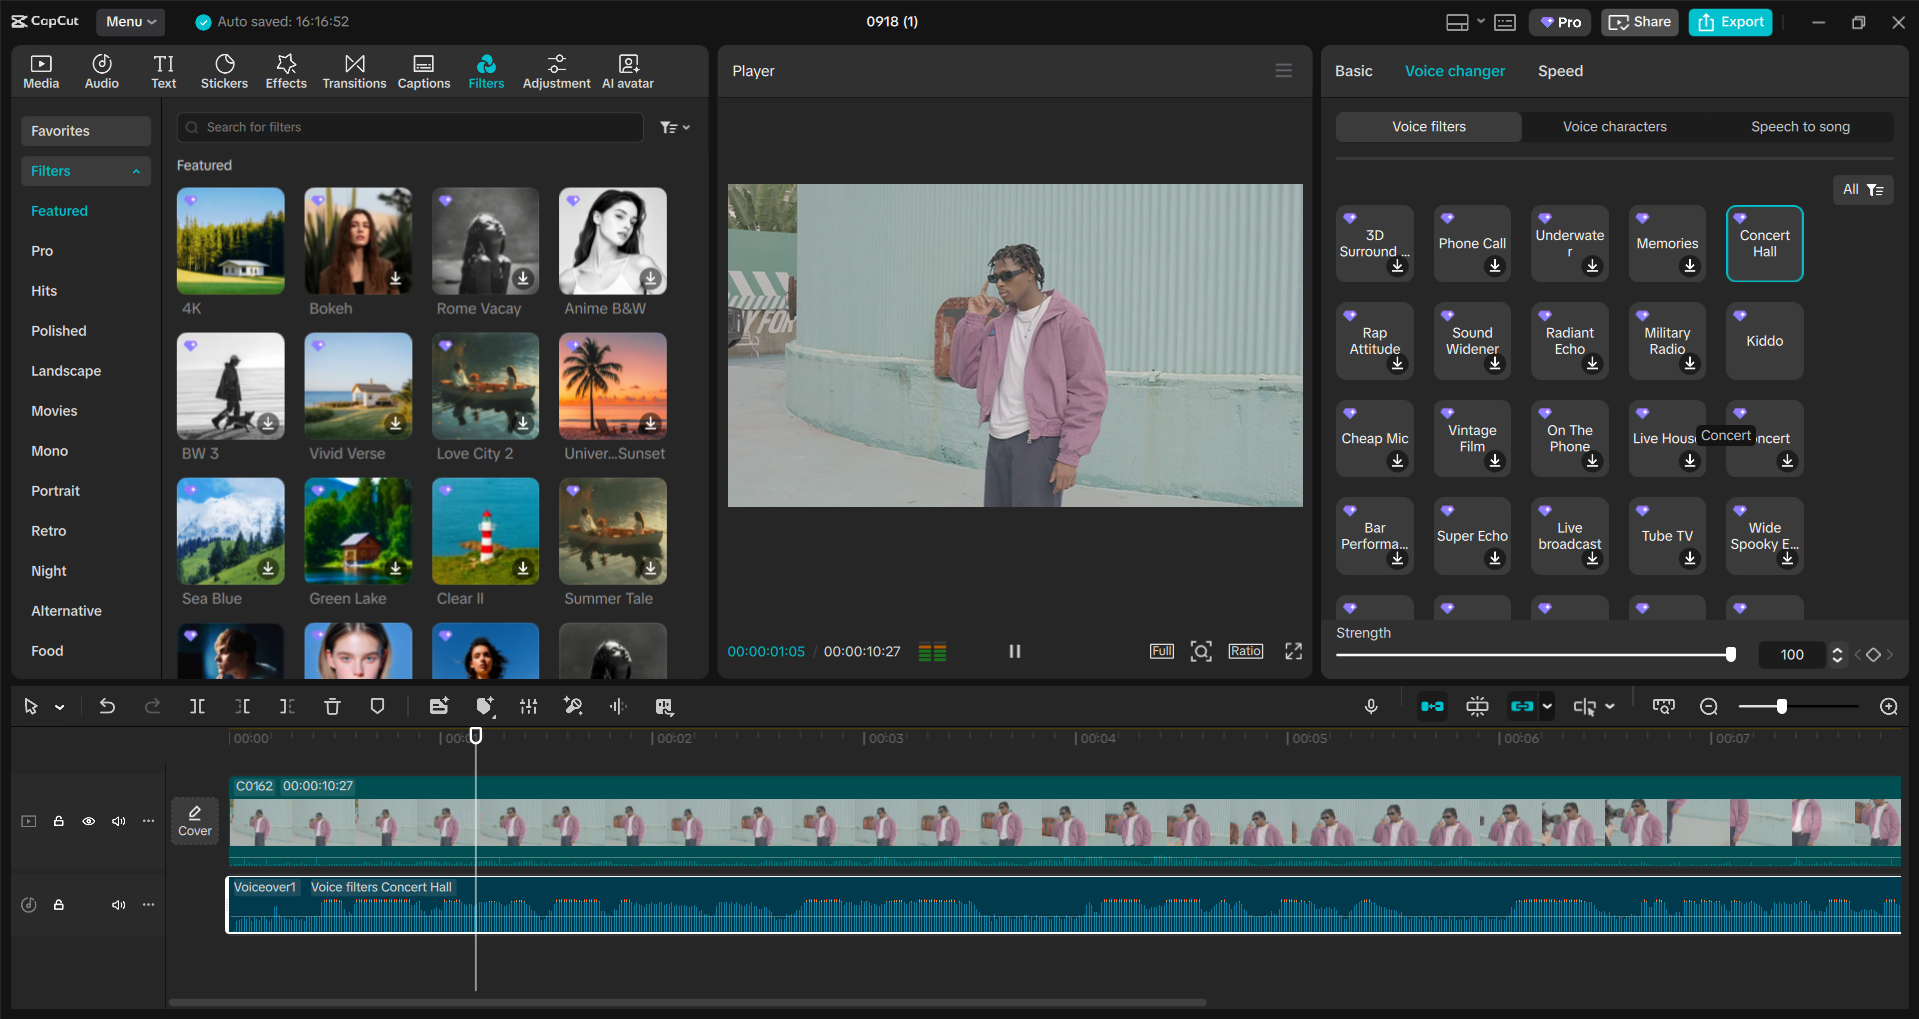1919x1019 pixels.
Task: Open the filter sort options dropdown
Action: 675,127
